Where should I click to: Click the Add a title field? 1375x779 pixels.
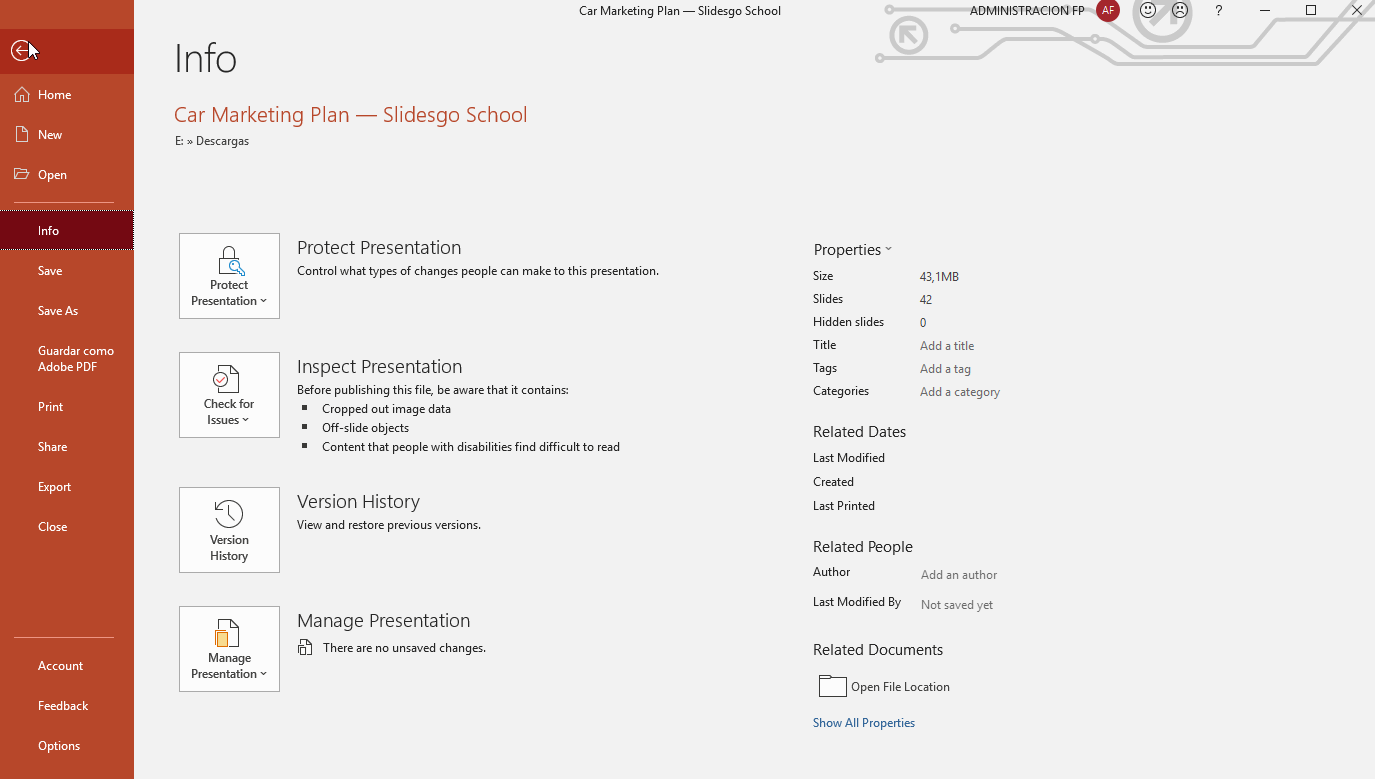947,346
